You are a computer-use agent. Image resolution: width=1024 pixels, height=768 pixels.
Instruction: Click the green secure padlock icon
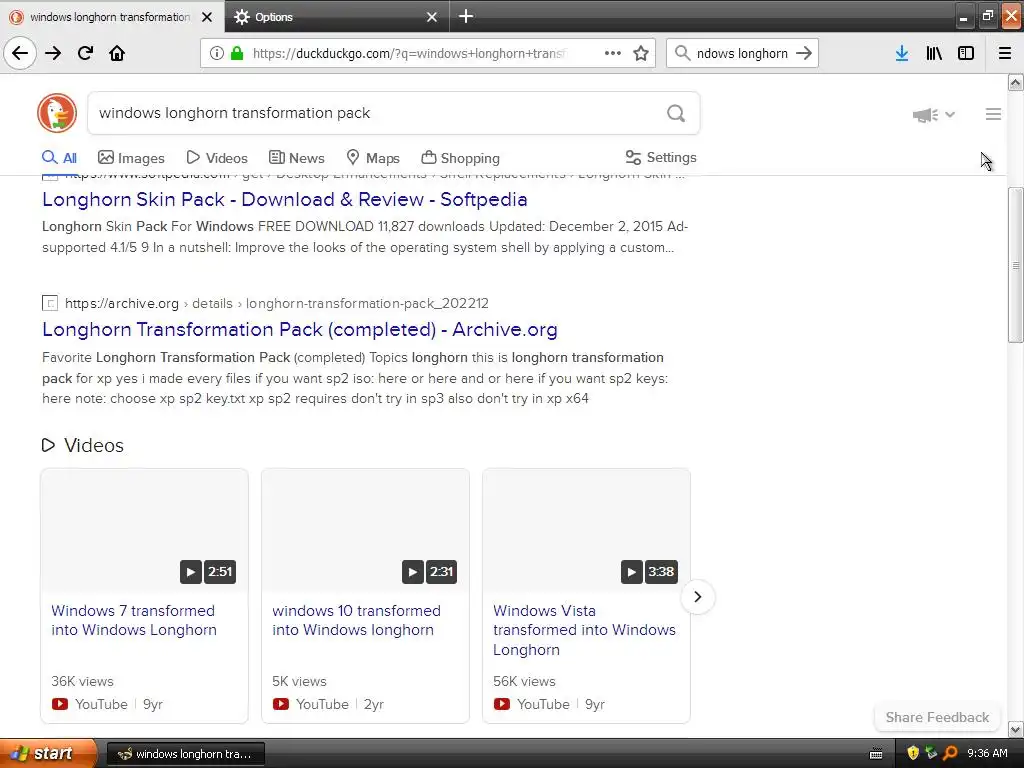(237, 53)
